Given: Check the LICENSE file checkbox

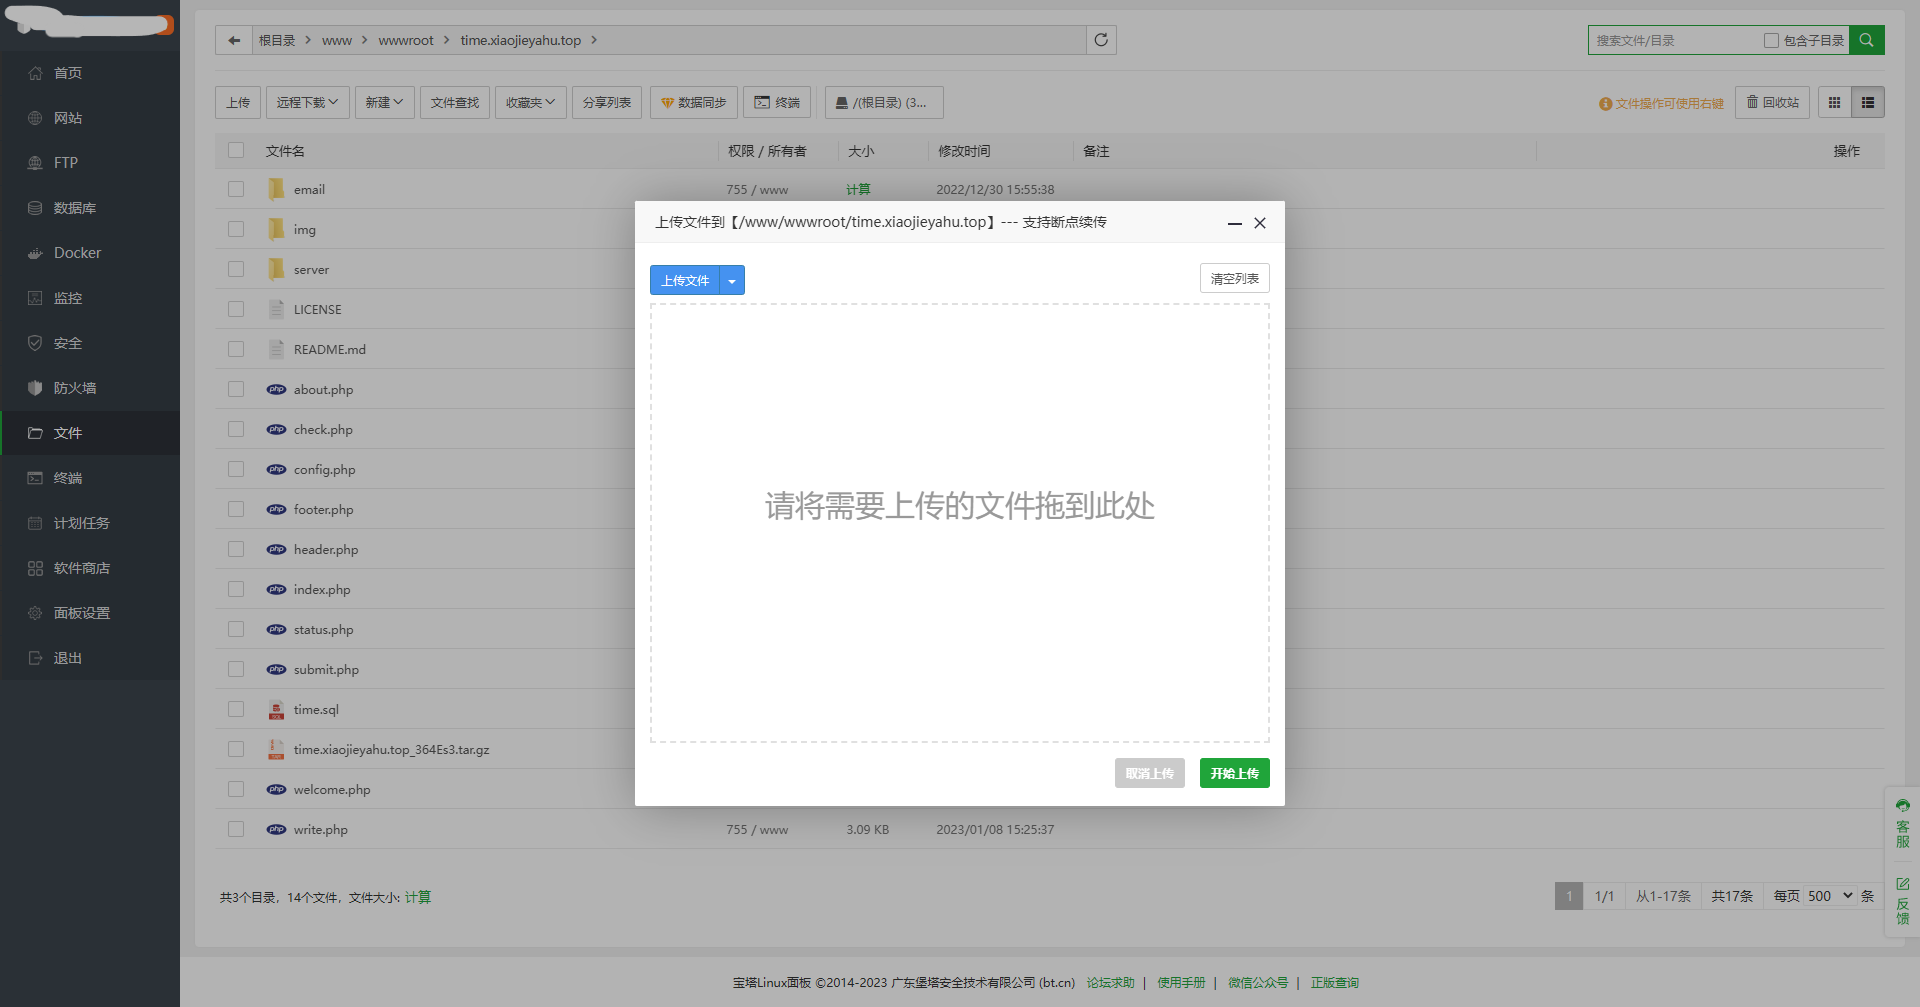Looking at the screenshot, I should pyautogui.click(x=236, y=309).
